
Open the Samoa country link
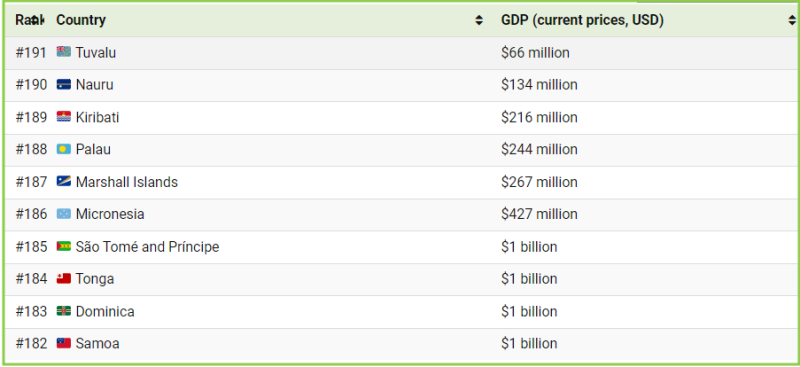[x=97, y=344]
